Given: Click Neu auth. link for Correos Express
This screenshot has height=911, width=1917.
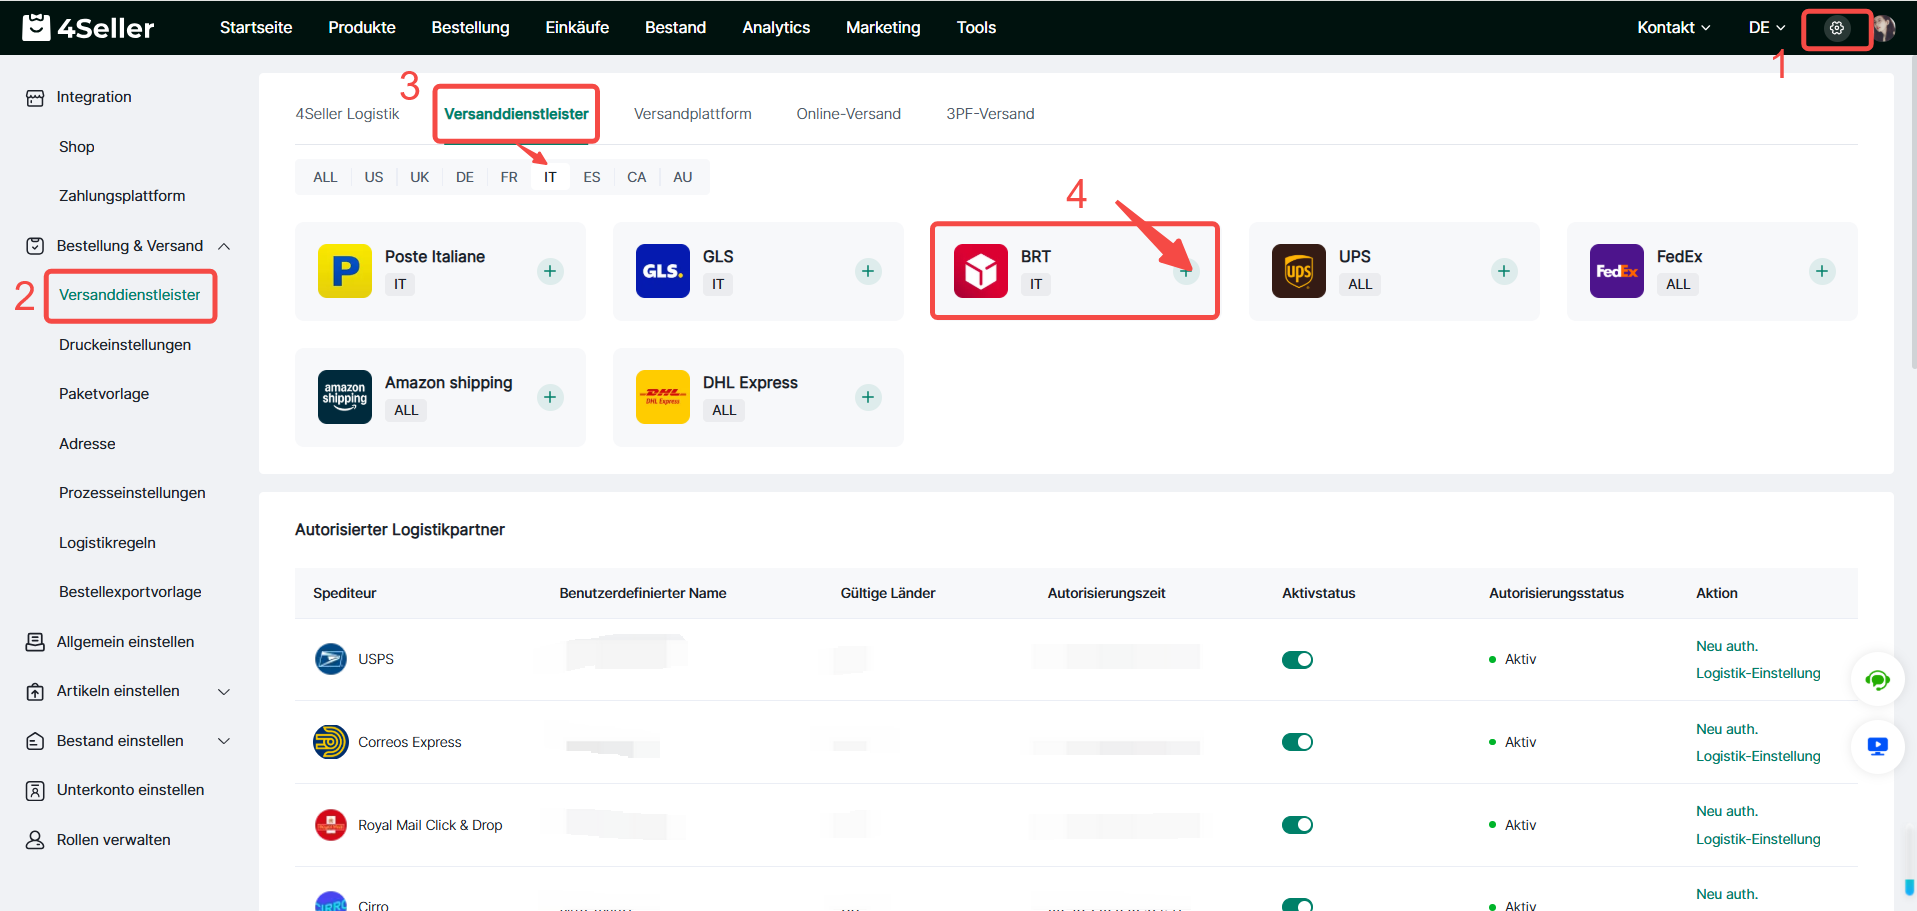Looking at the screenshot, I should (x=1726, y=729).
